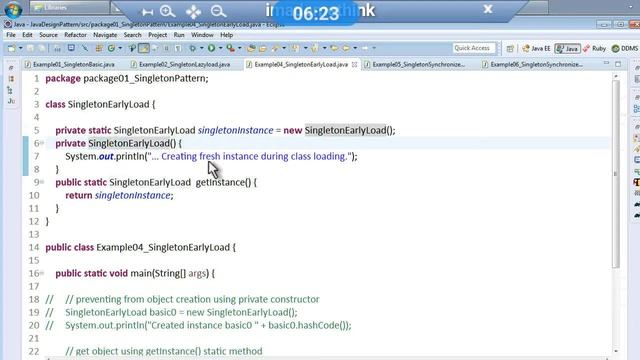Close the Example04_SingletonEarlyLoad.java tab
The image size is (640, 360).
pyautogui.click(x=354, y=64)
